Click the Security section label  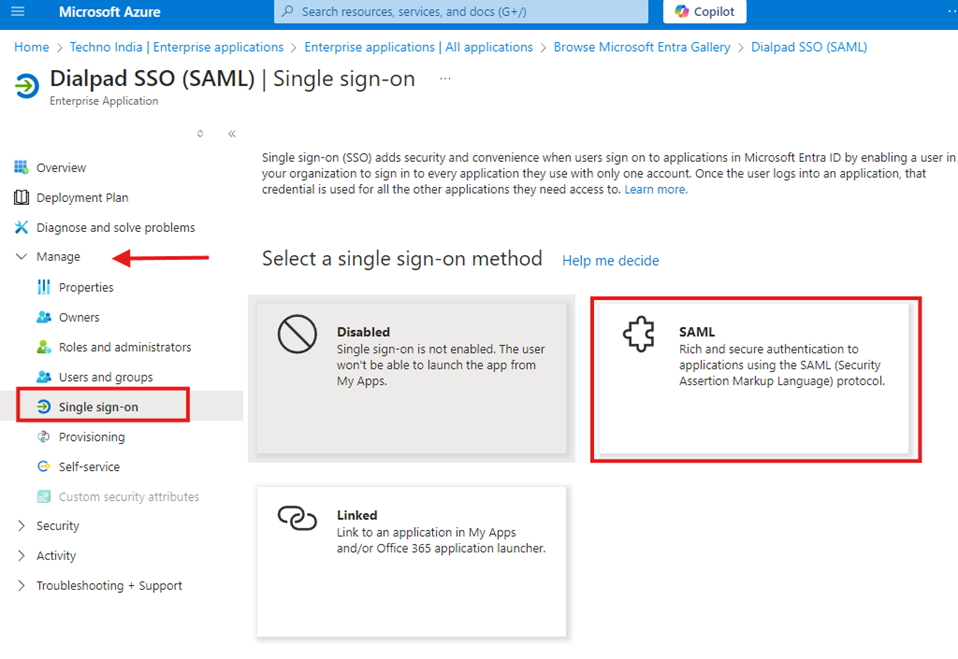57,526
